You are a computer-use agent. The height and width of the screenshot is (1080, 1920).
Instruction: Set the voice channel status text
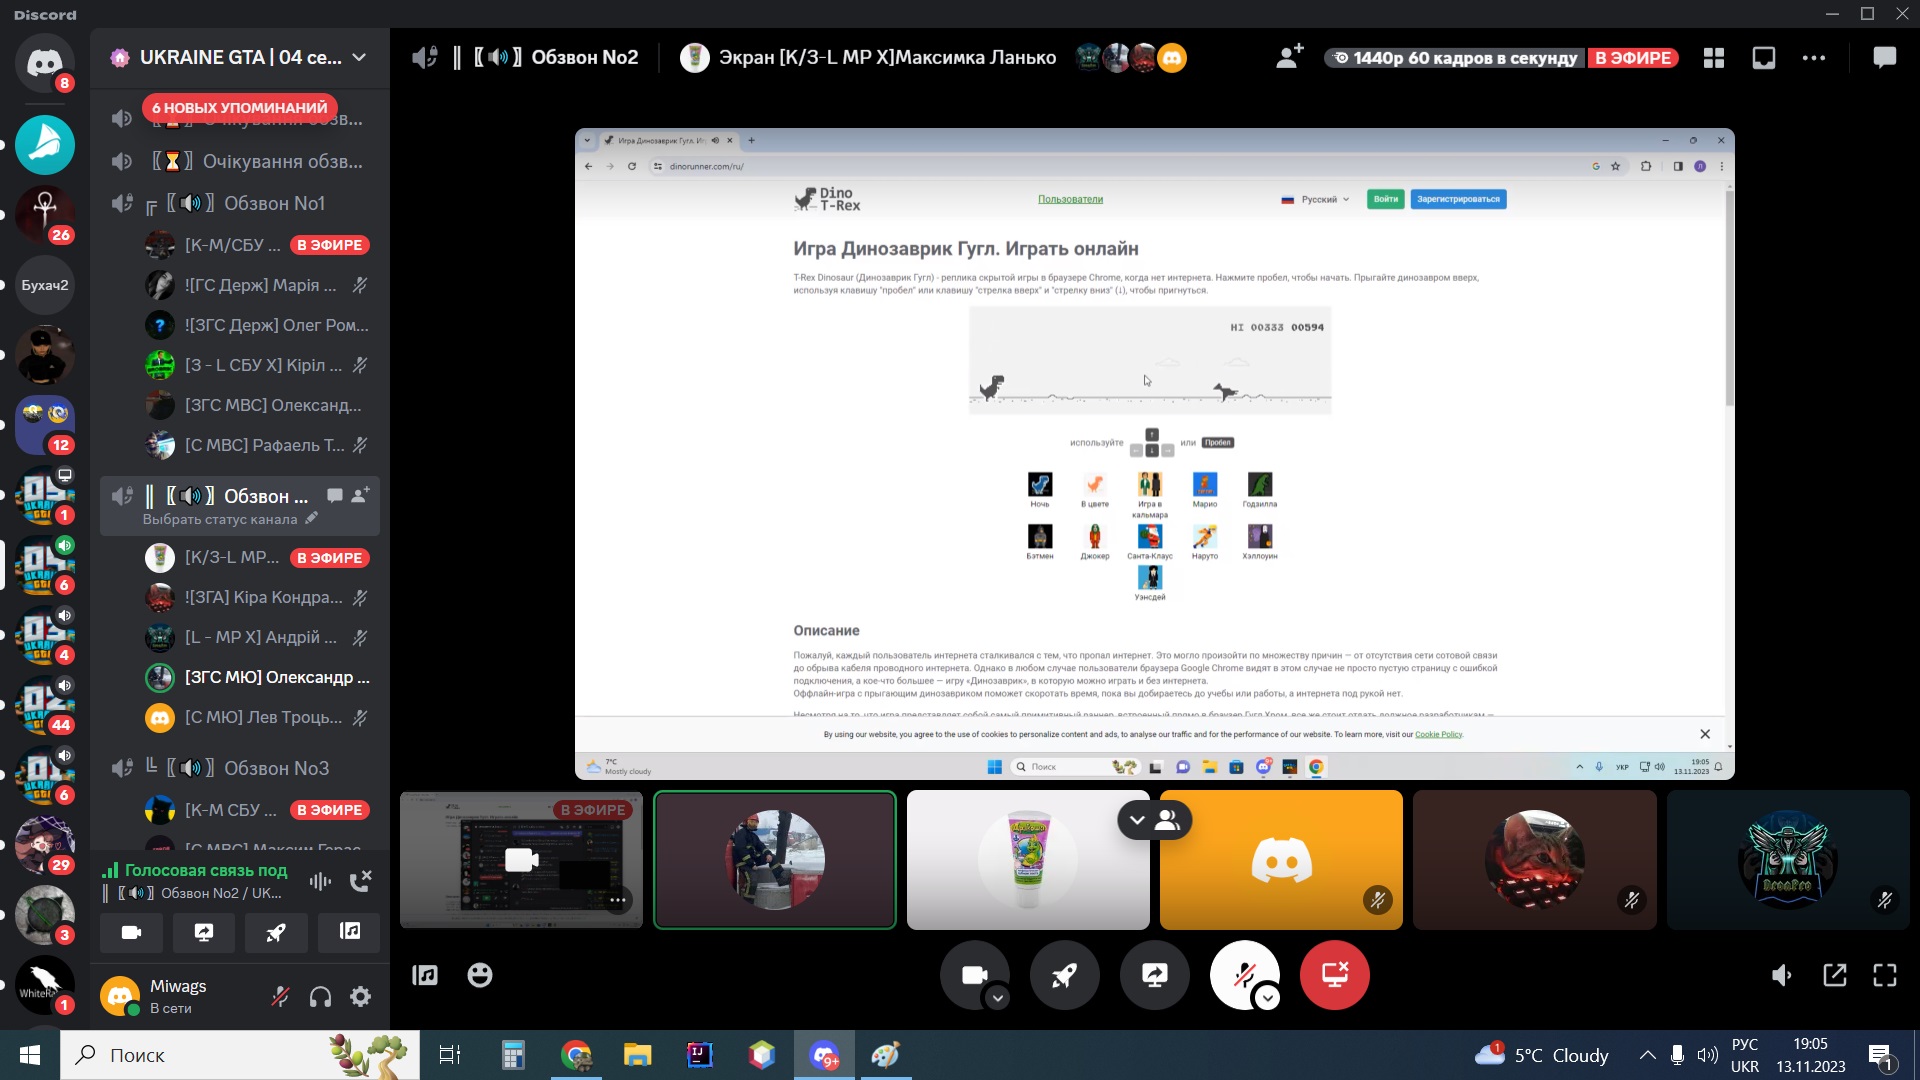(230, 519)
